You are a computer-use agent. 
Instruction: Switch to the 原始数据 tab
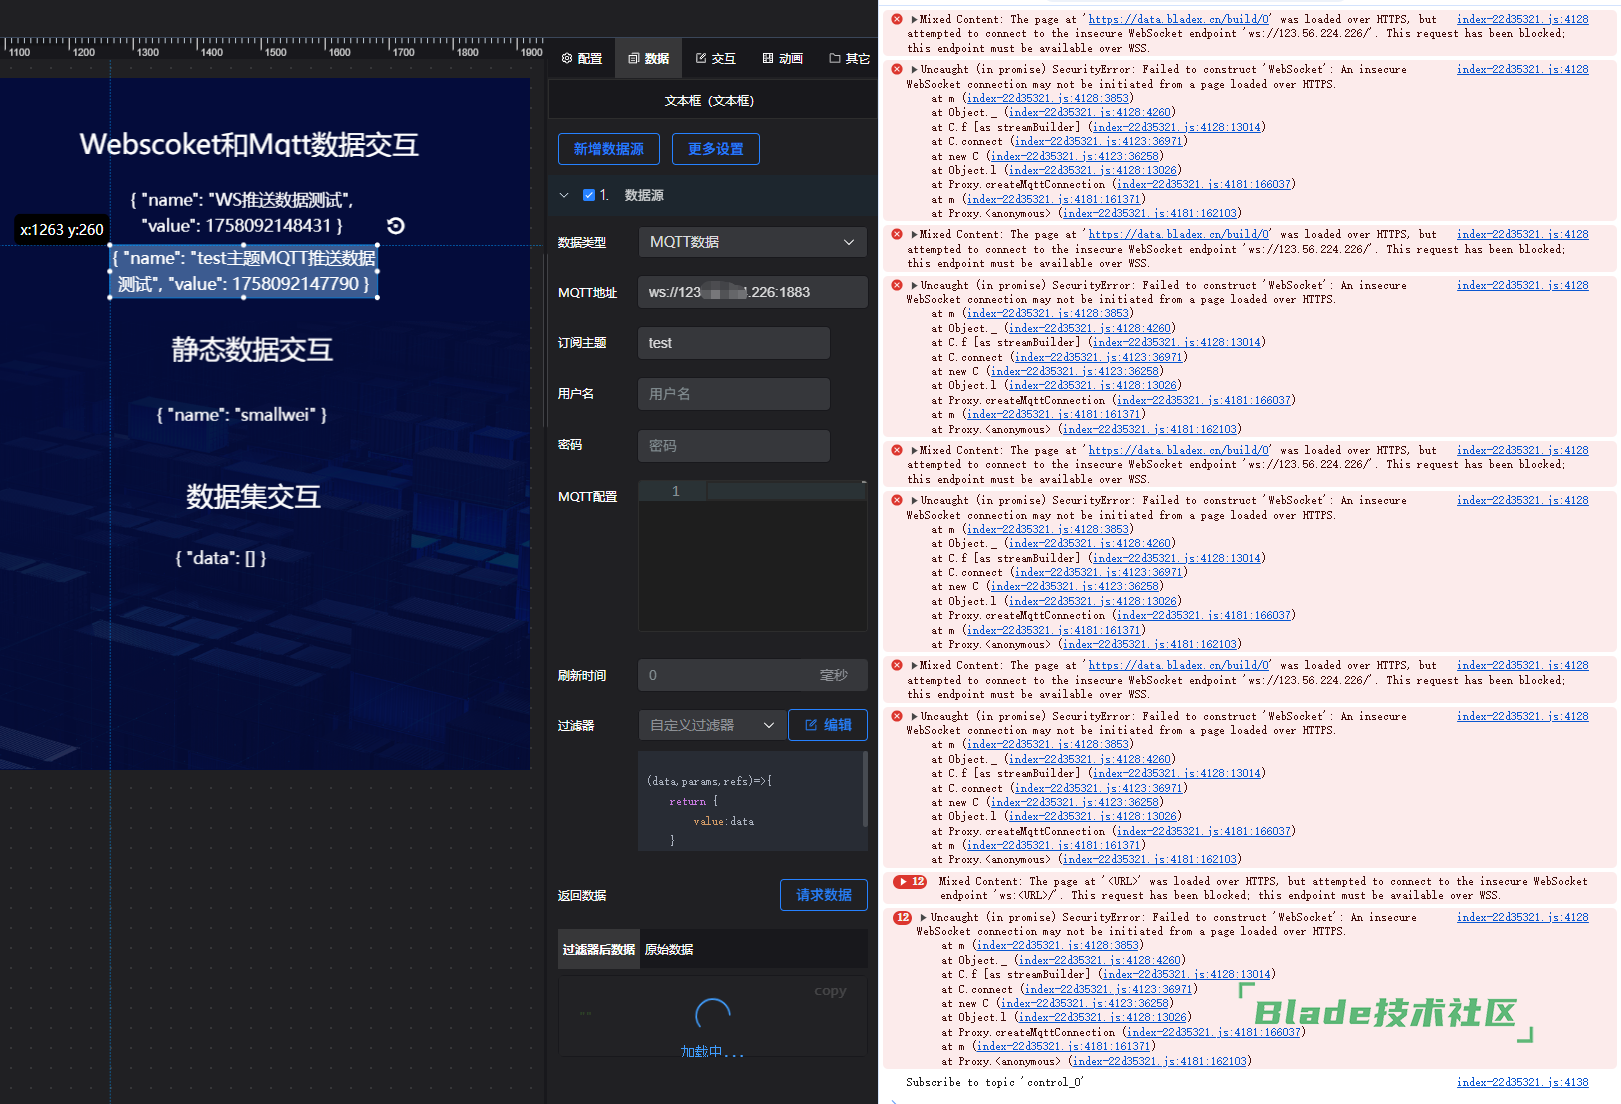[x=669, y=950]
